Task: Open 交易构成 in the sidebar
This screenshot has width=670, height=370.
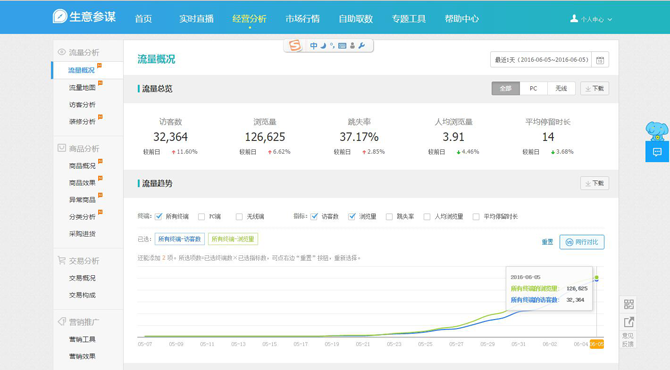Action: click(x=82, y=295)
